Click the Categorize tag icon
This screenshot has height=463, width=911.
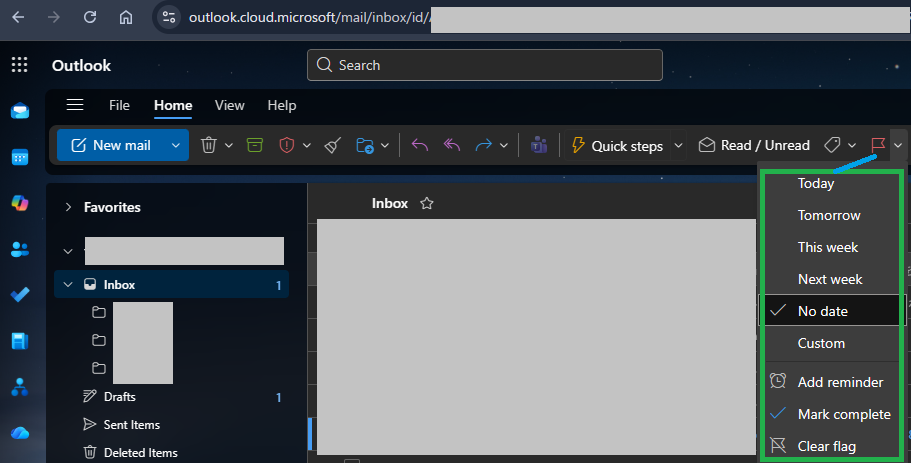(x=833, y=145)
